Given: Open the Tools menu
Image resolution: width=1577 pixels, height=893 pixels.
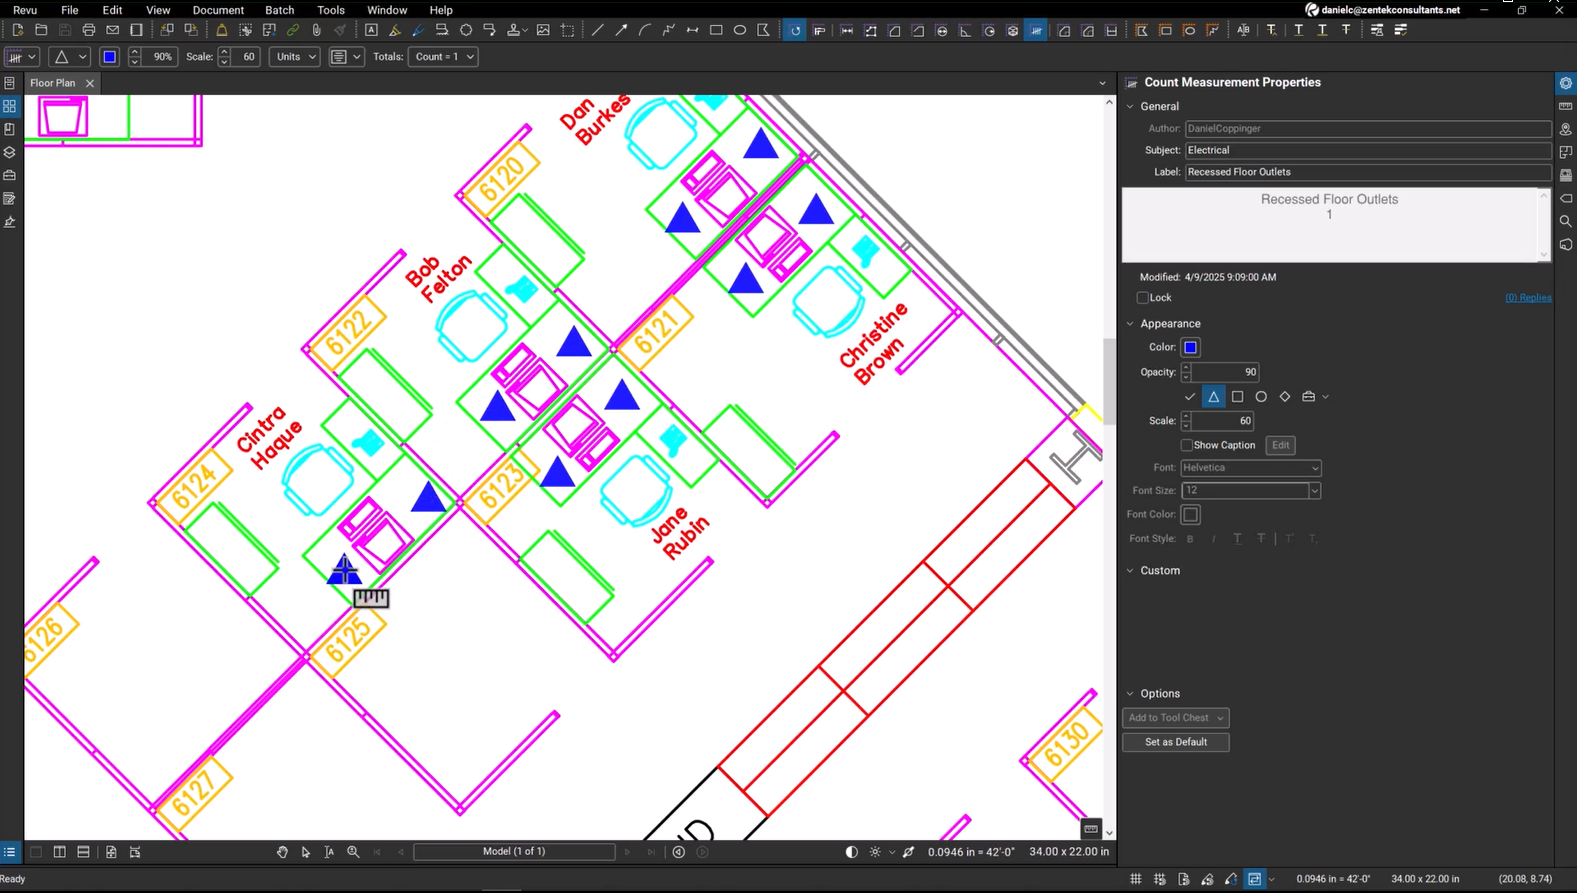Looking at the screenshot, I should 331,10.
